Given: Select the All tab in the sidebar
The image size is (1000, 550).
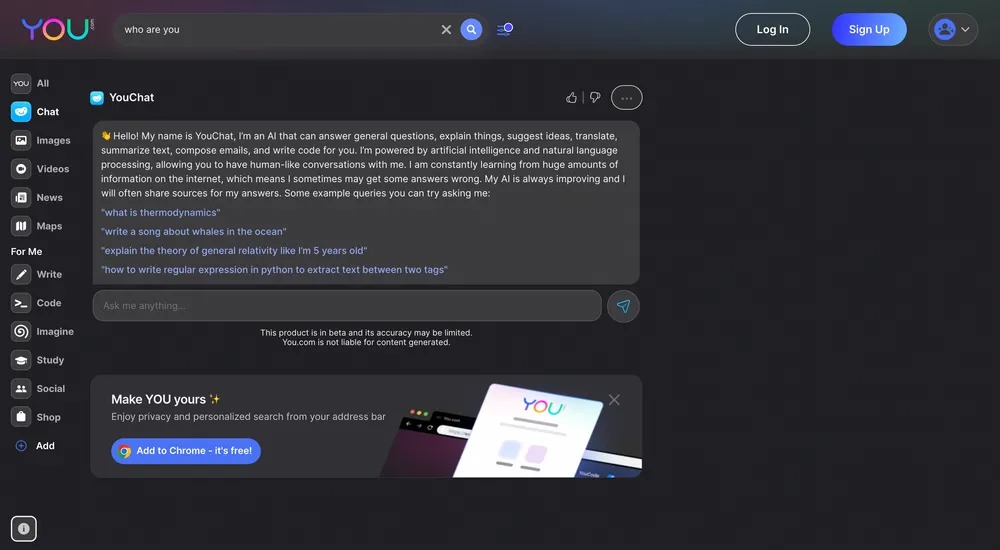Looking at the screenshot, I should [x=31, y=83].
